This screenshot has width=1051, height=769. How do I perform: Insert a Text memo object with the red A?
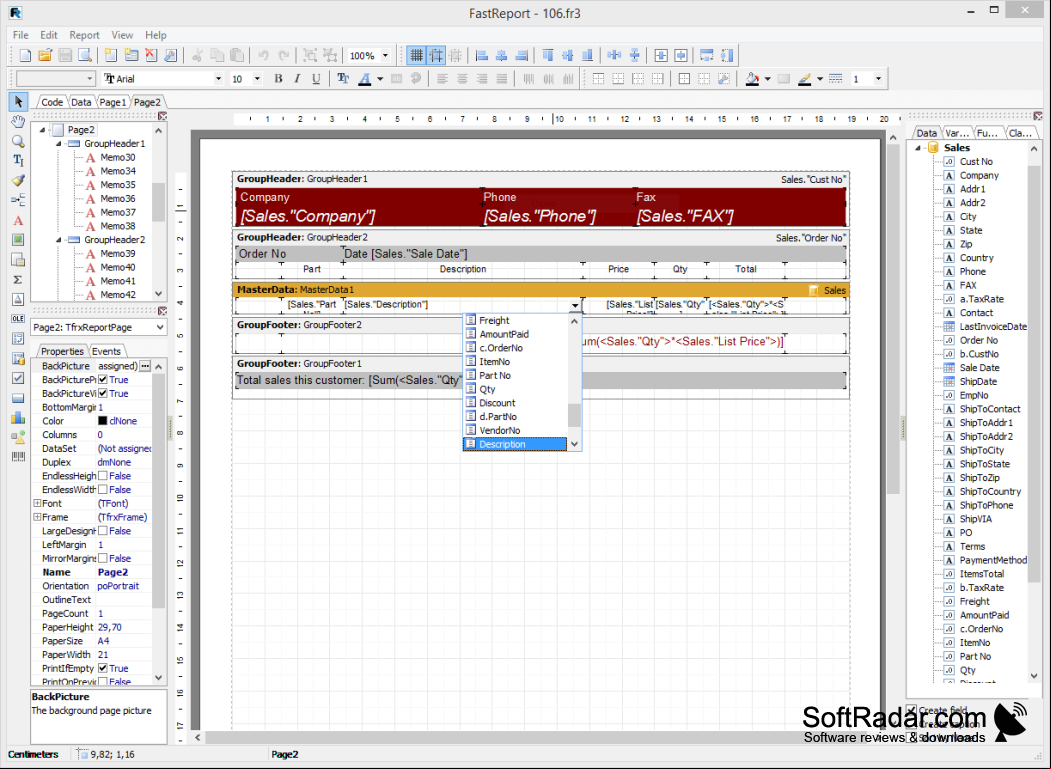[18, 221]
